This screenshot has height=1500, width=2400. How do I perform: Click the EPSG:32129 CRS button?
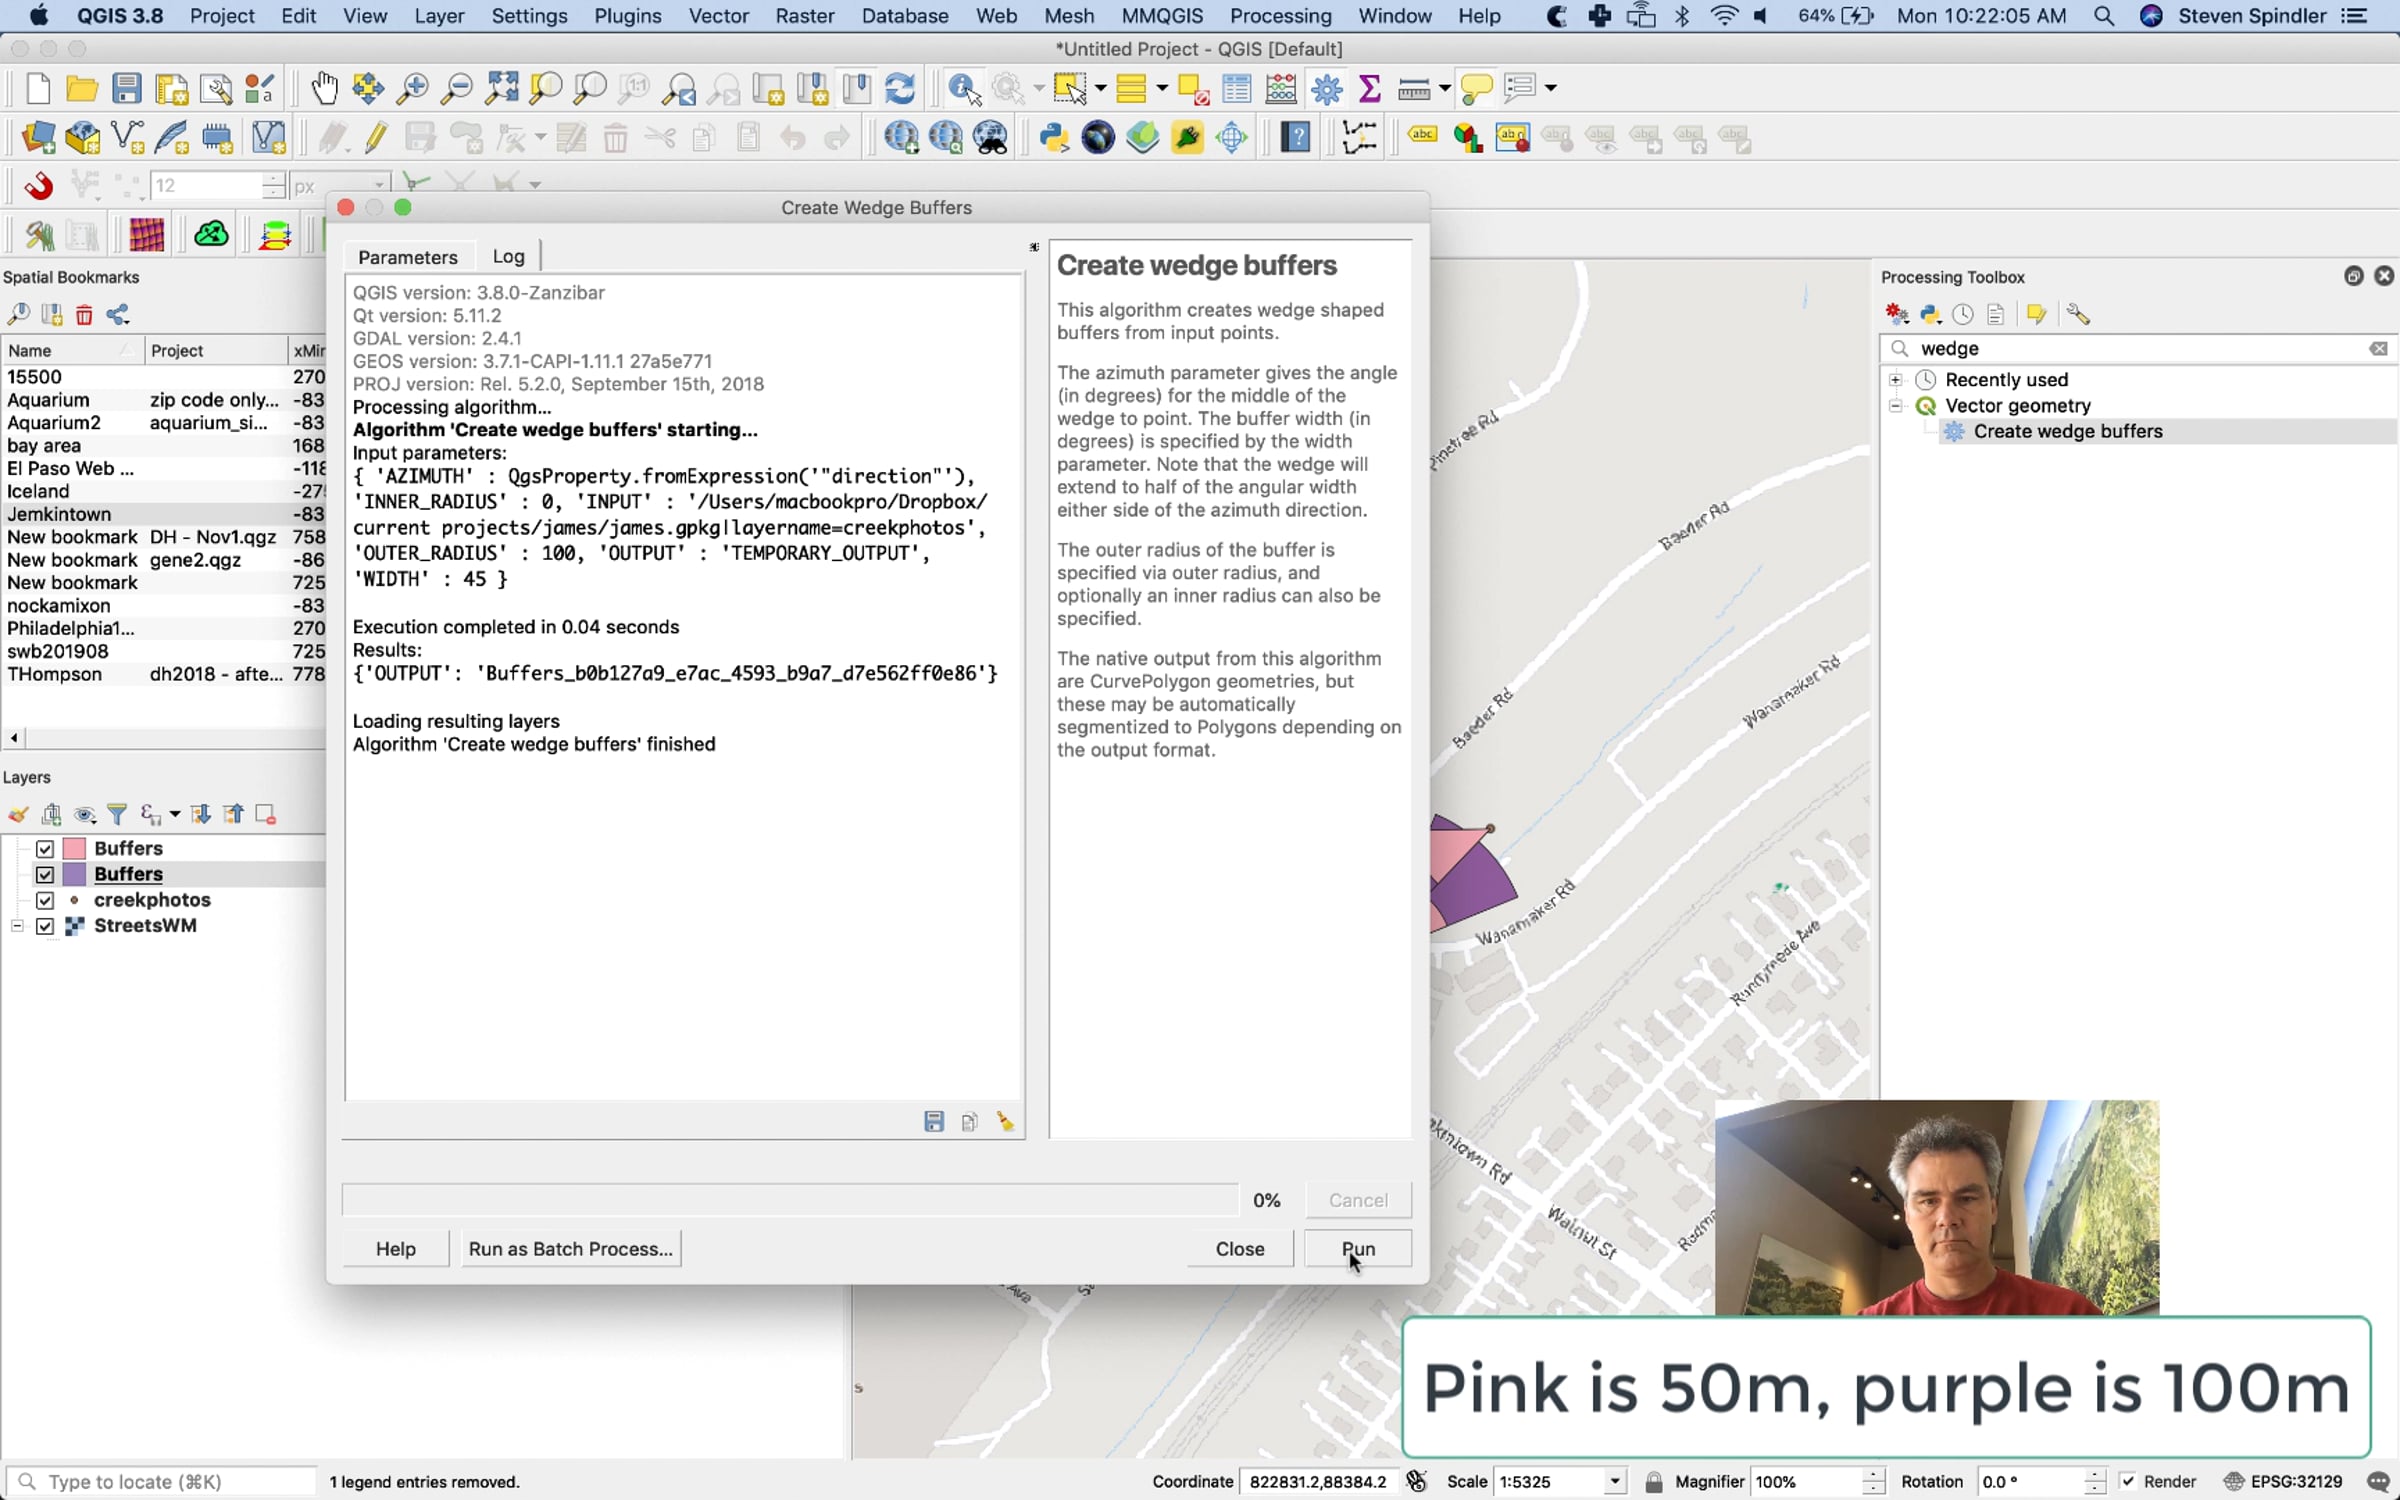coord(2283,1481)
